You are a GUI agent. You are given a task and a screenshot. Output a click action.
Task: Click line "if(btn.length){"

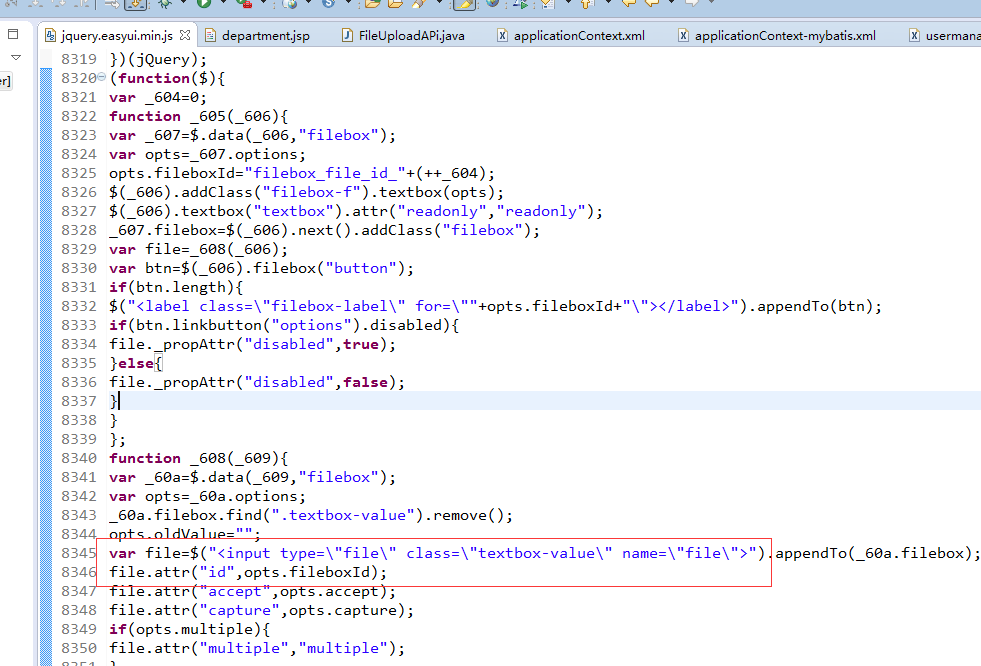coord(176,287)
